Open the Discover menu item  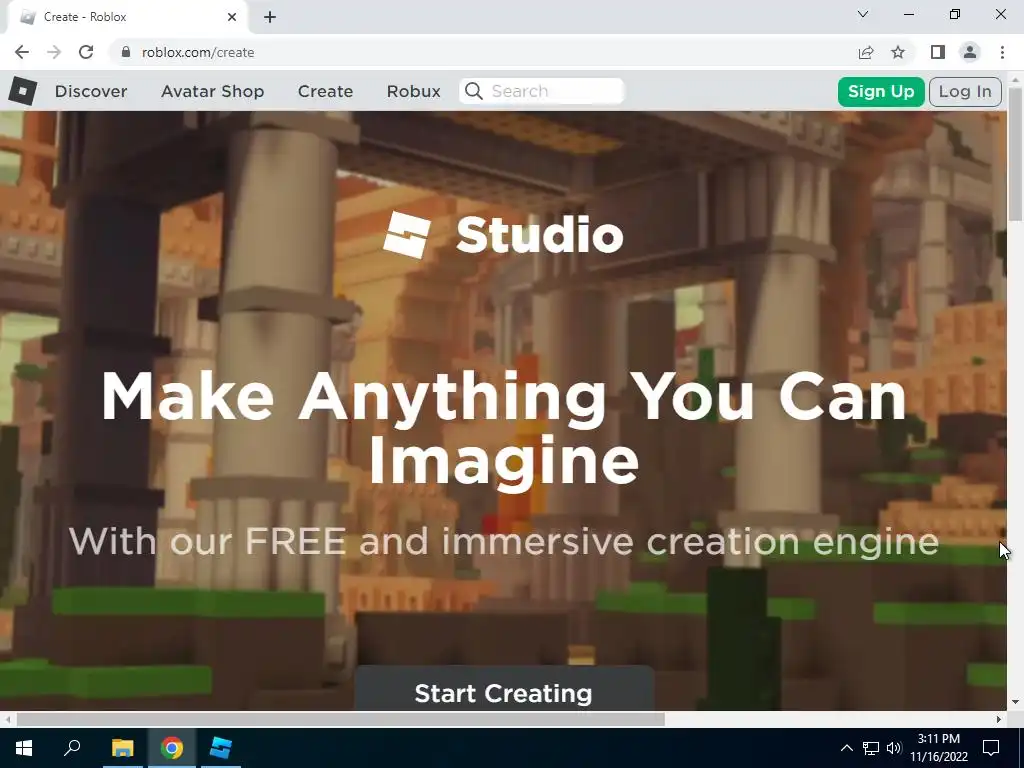click(x=91, y=91)
